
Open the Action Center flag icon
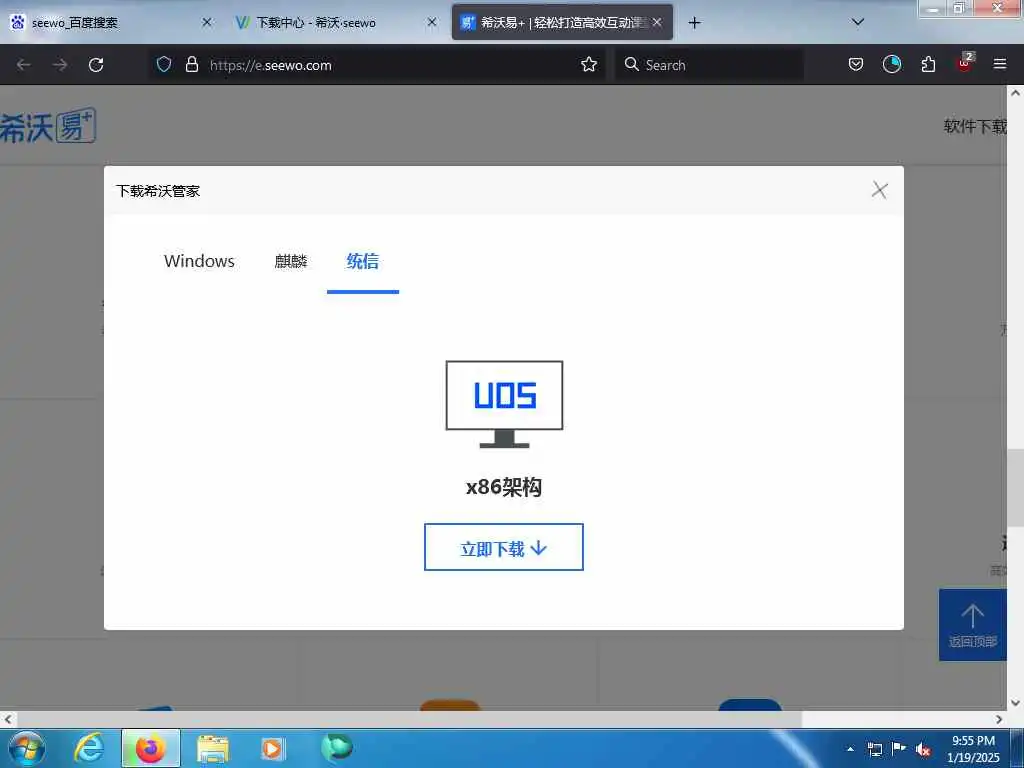pyautogui.click(x=899, y=749)
